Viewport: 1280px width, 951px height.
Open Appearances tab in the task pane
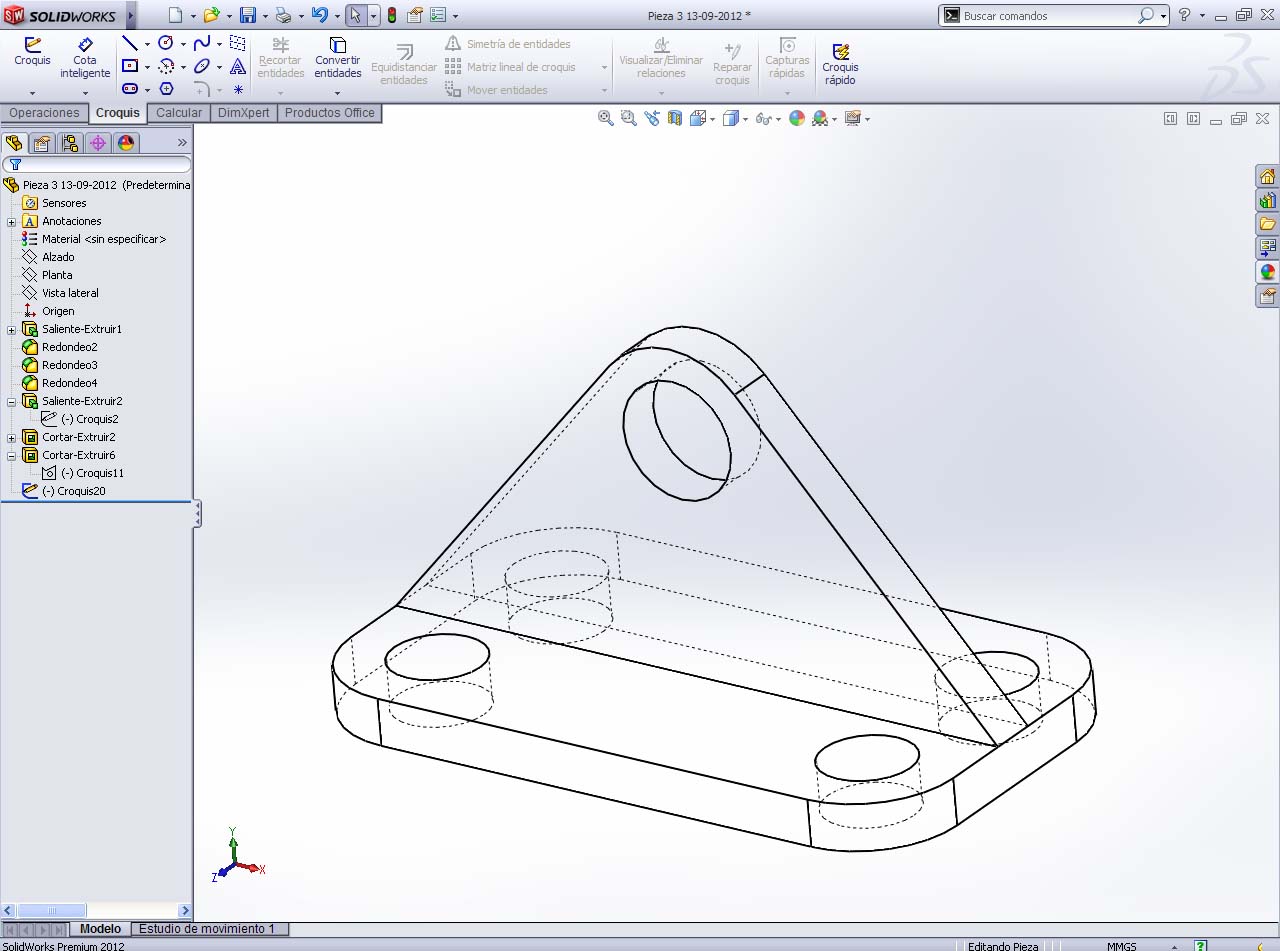1267,272
